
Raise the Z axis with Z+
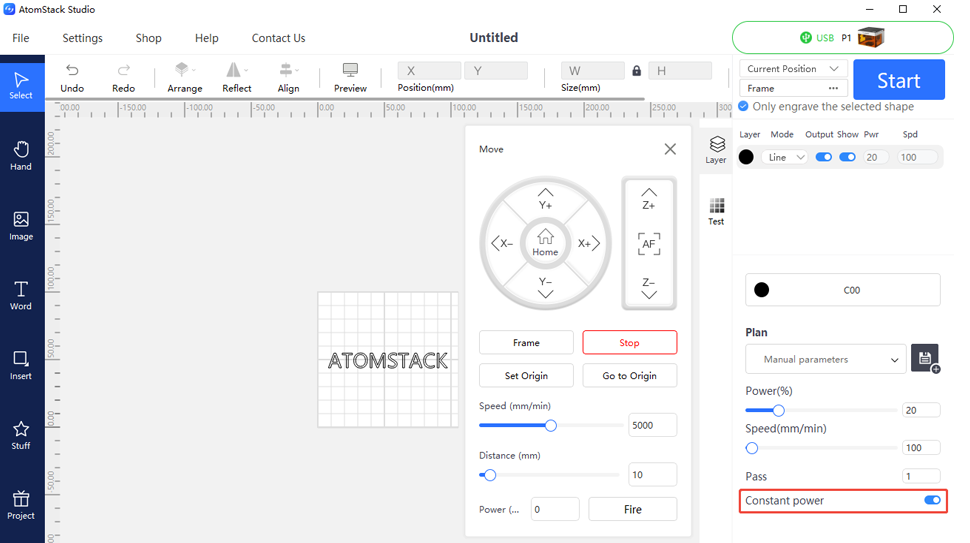point(648,199)
